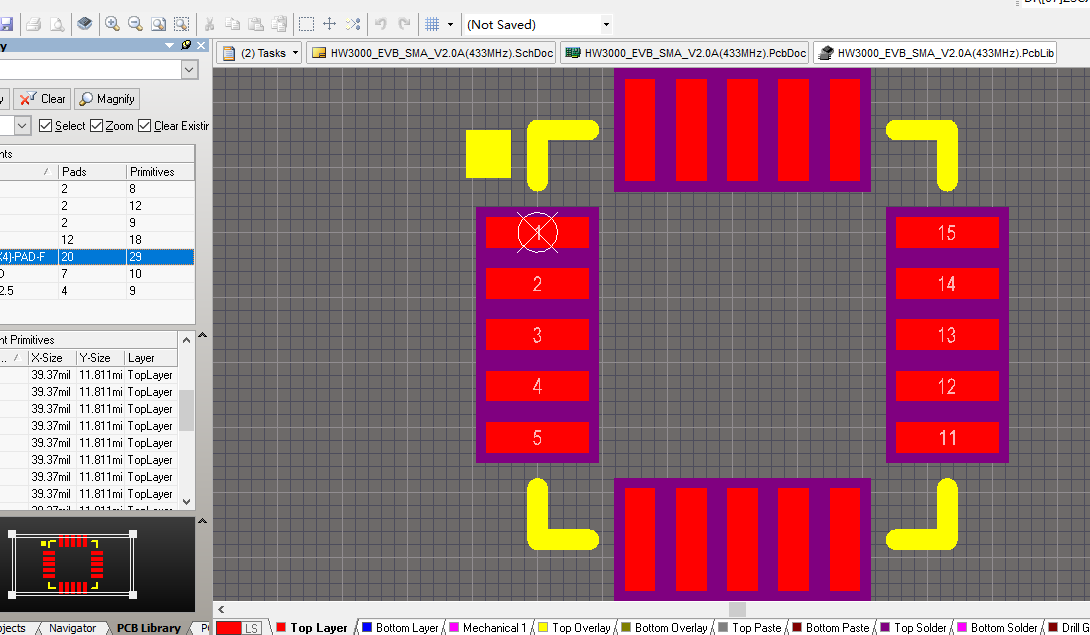Sort by the Pads column header

click(92, 172)
